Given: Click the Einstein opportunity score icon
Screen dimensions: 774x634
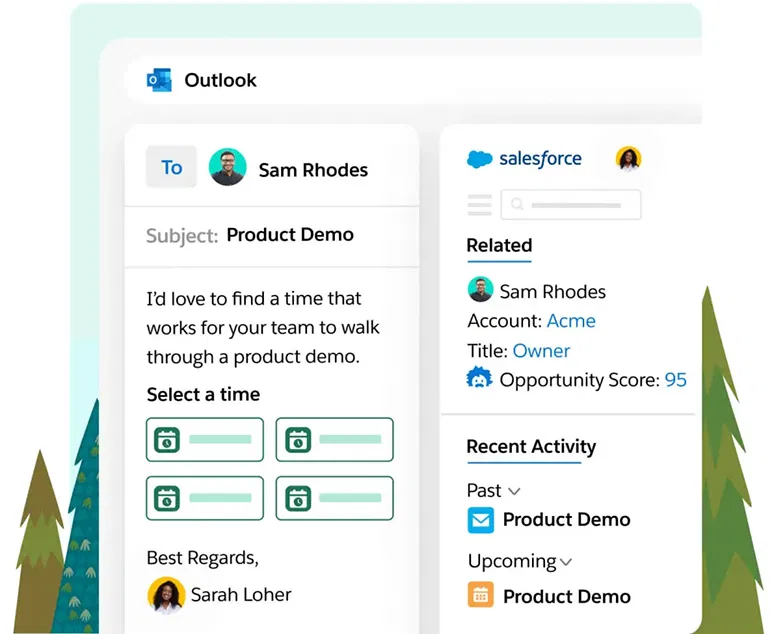Looking at the screenshot, I should 479,378.
